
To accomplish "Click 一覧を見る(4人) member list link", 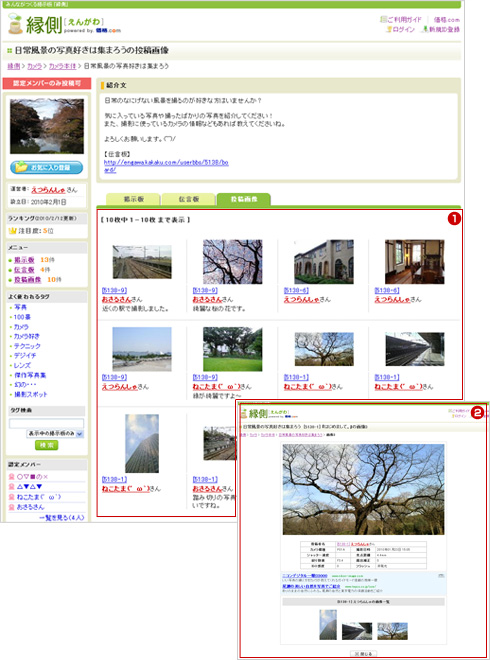I will (x=62, y=517).
